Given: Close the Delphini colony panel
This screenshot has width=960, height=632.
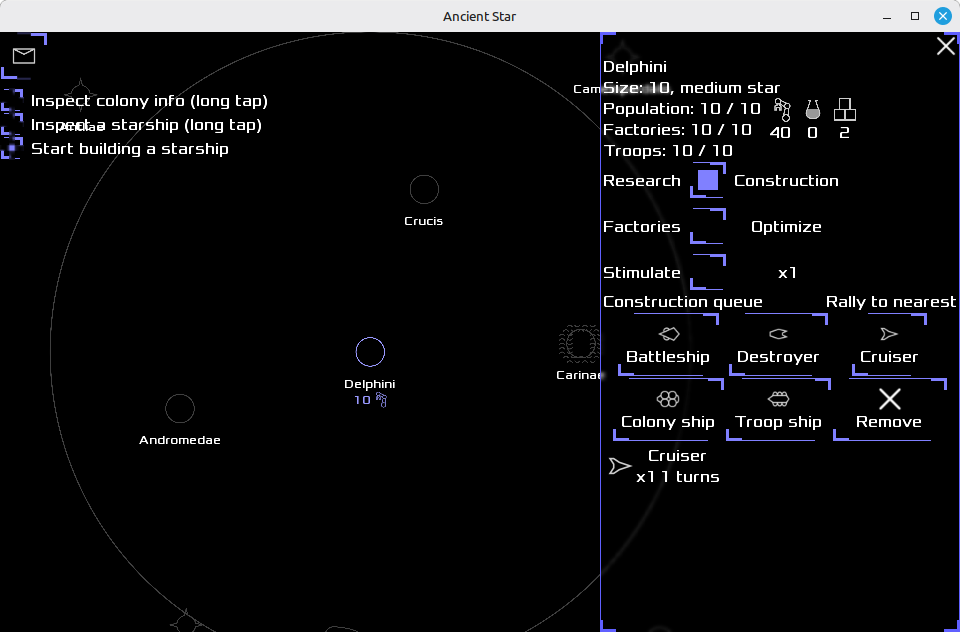Looking at the screenshot, I should pos(945,46).
